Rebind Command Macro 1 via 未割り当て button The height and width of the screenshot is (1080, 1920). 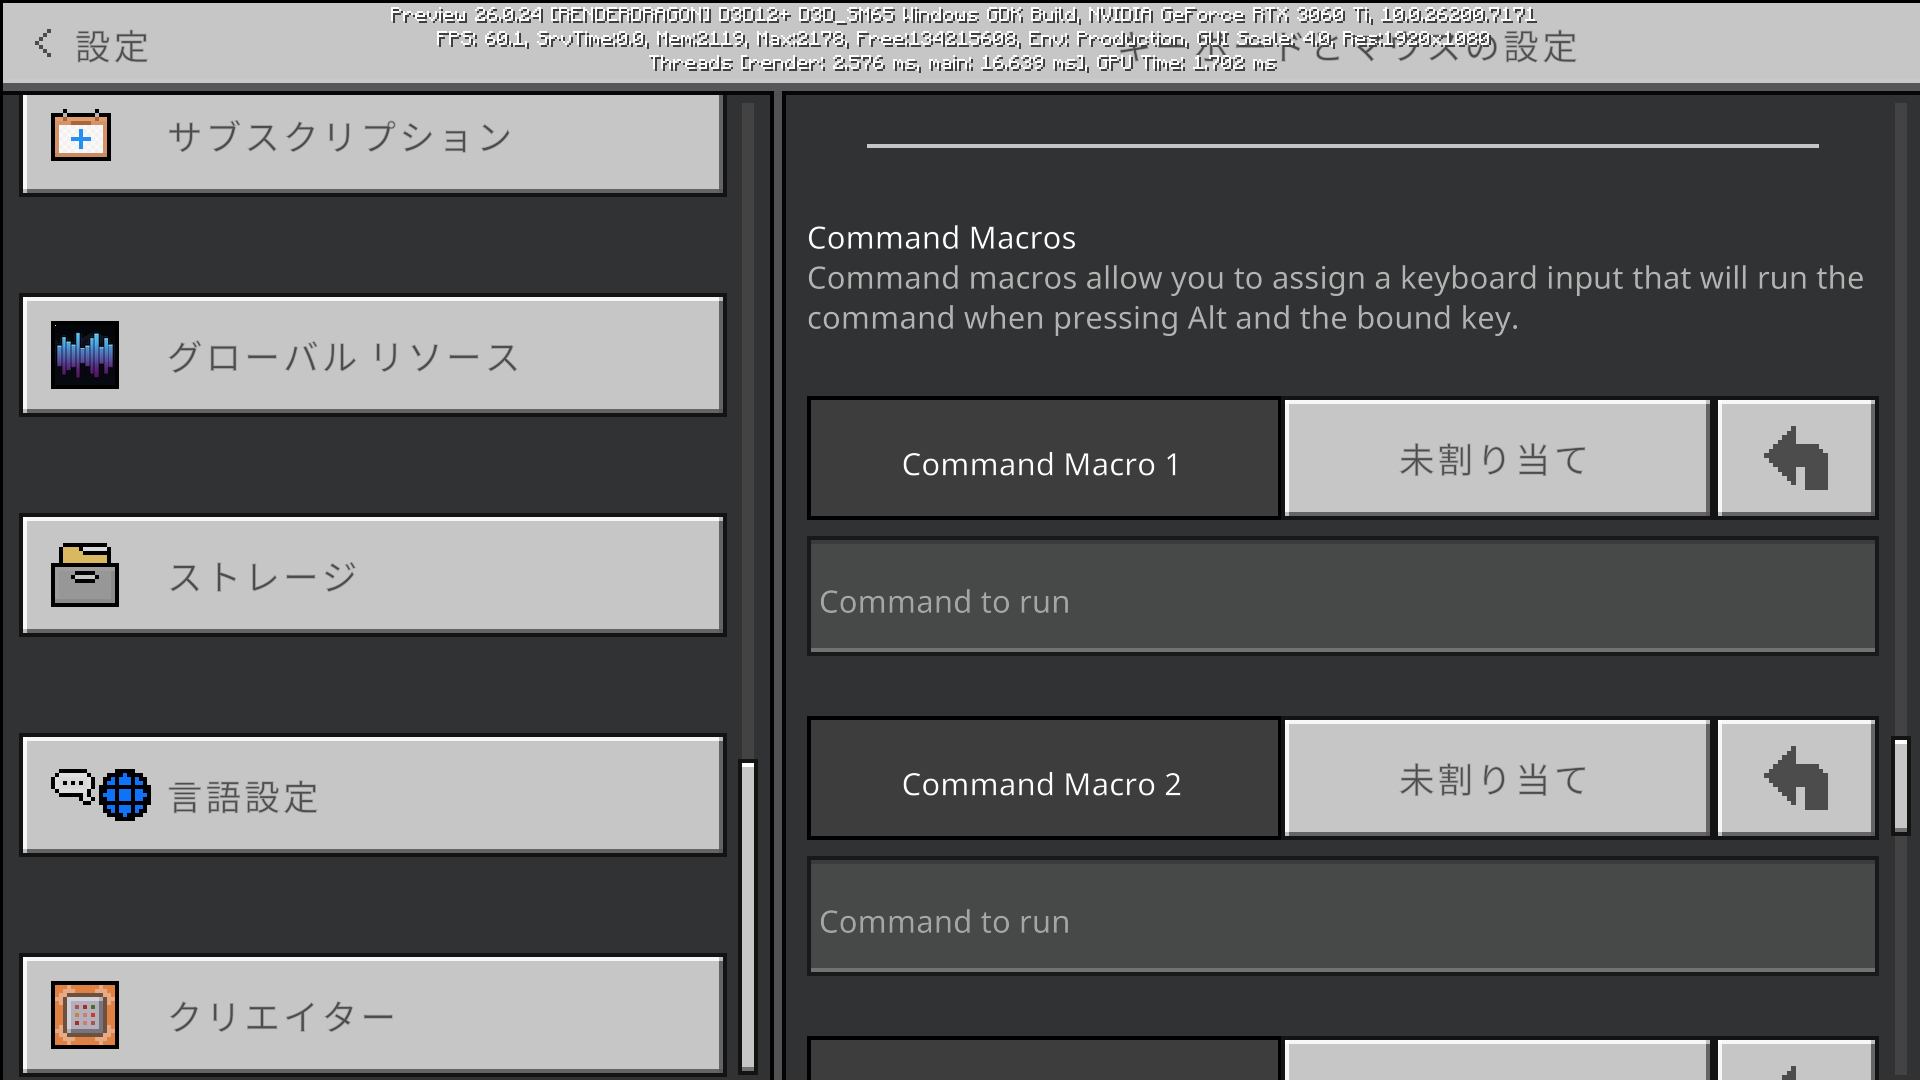click(1494, 458)
